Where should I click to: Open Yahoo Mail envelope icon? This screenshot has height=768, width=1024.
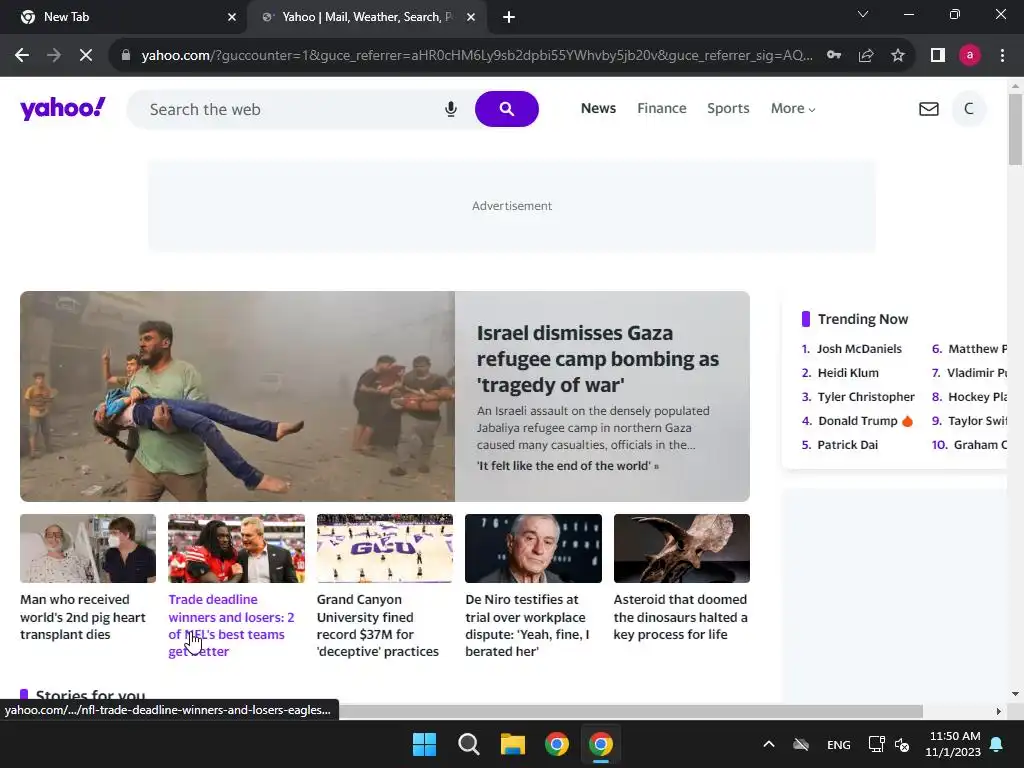[929, 109]
